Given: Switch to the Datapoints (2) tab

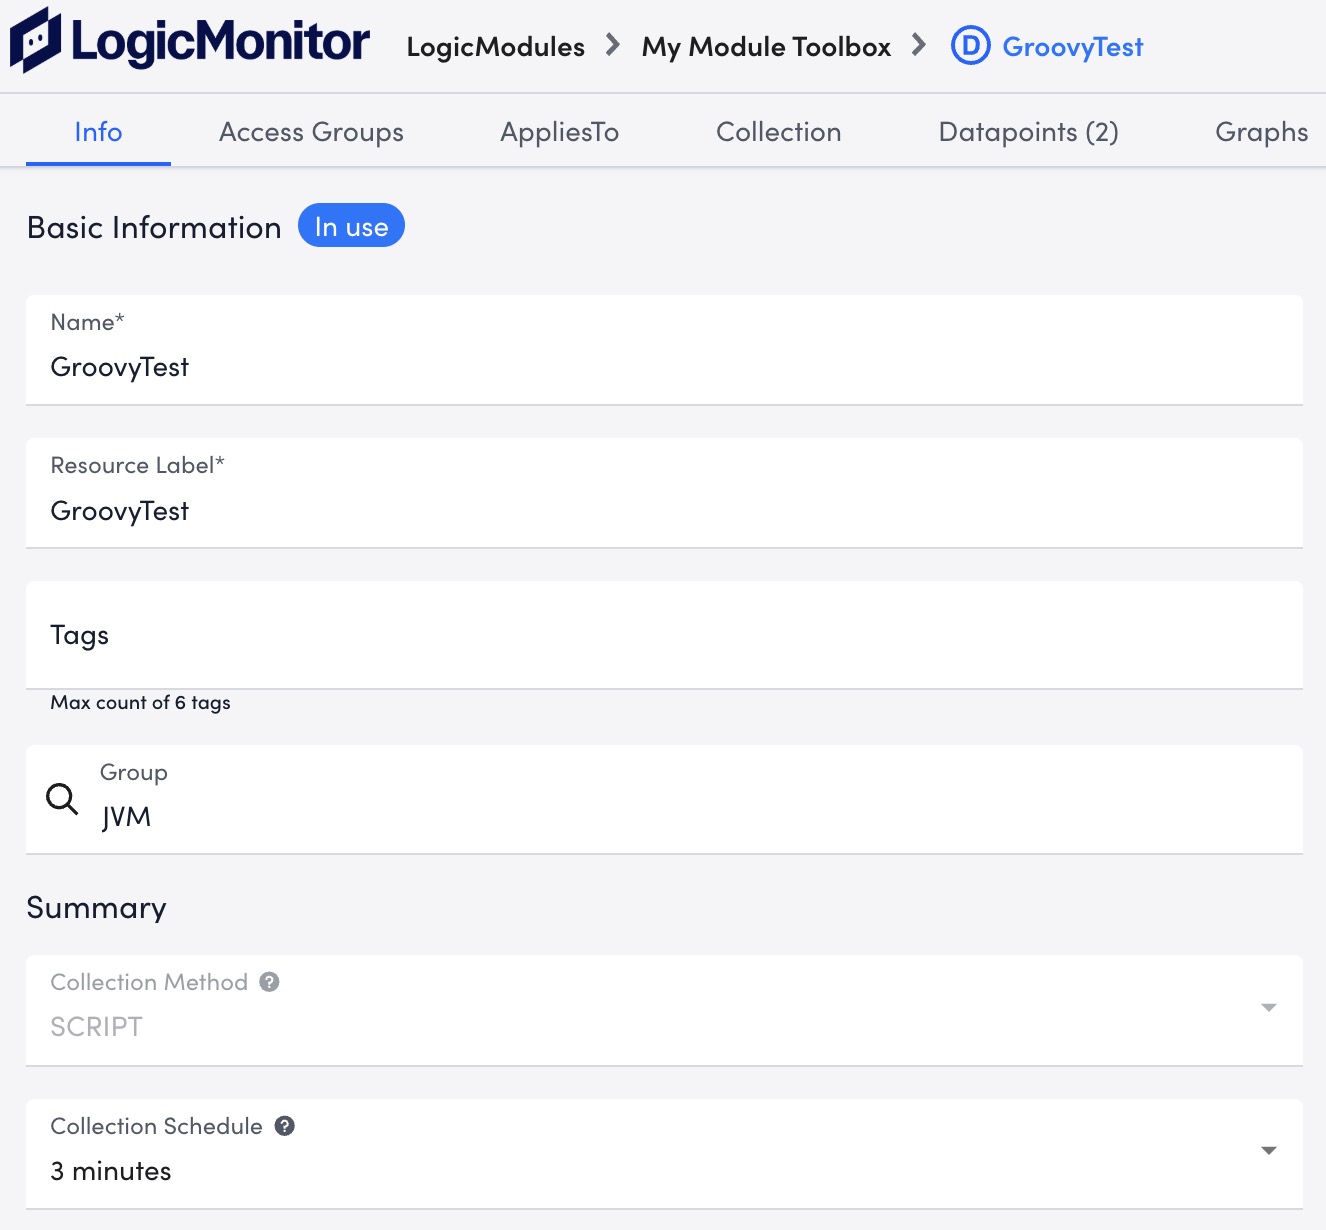Looking at the screenshot, I should tap(1028, 131).
